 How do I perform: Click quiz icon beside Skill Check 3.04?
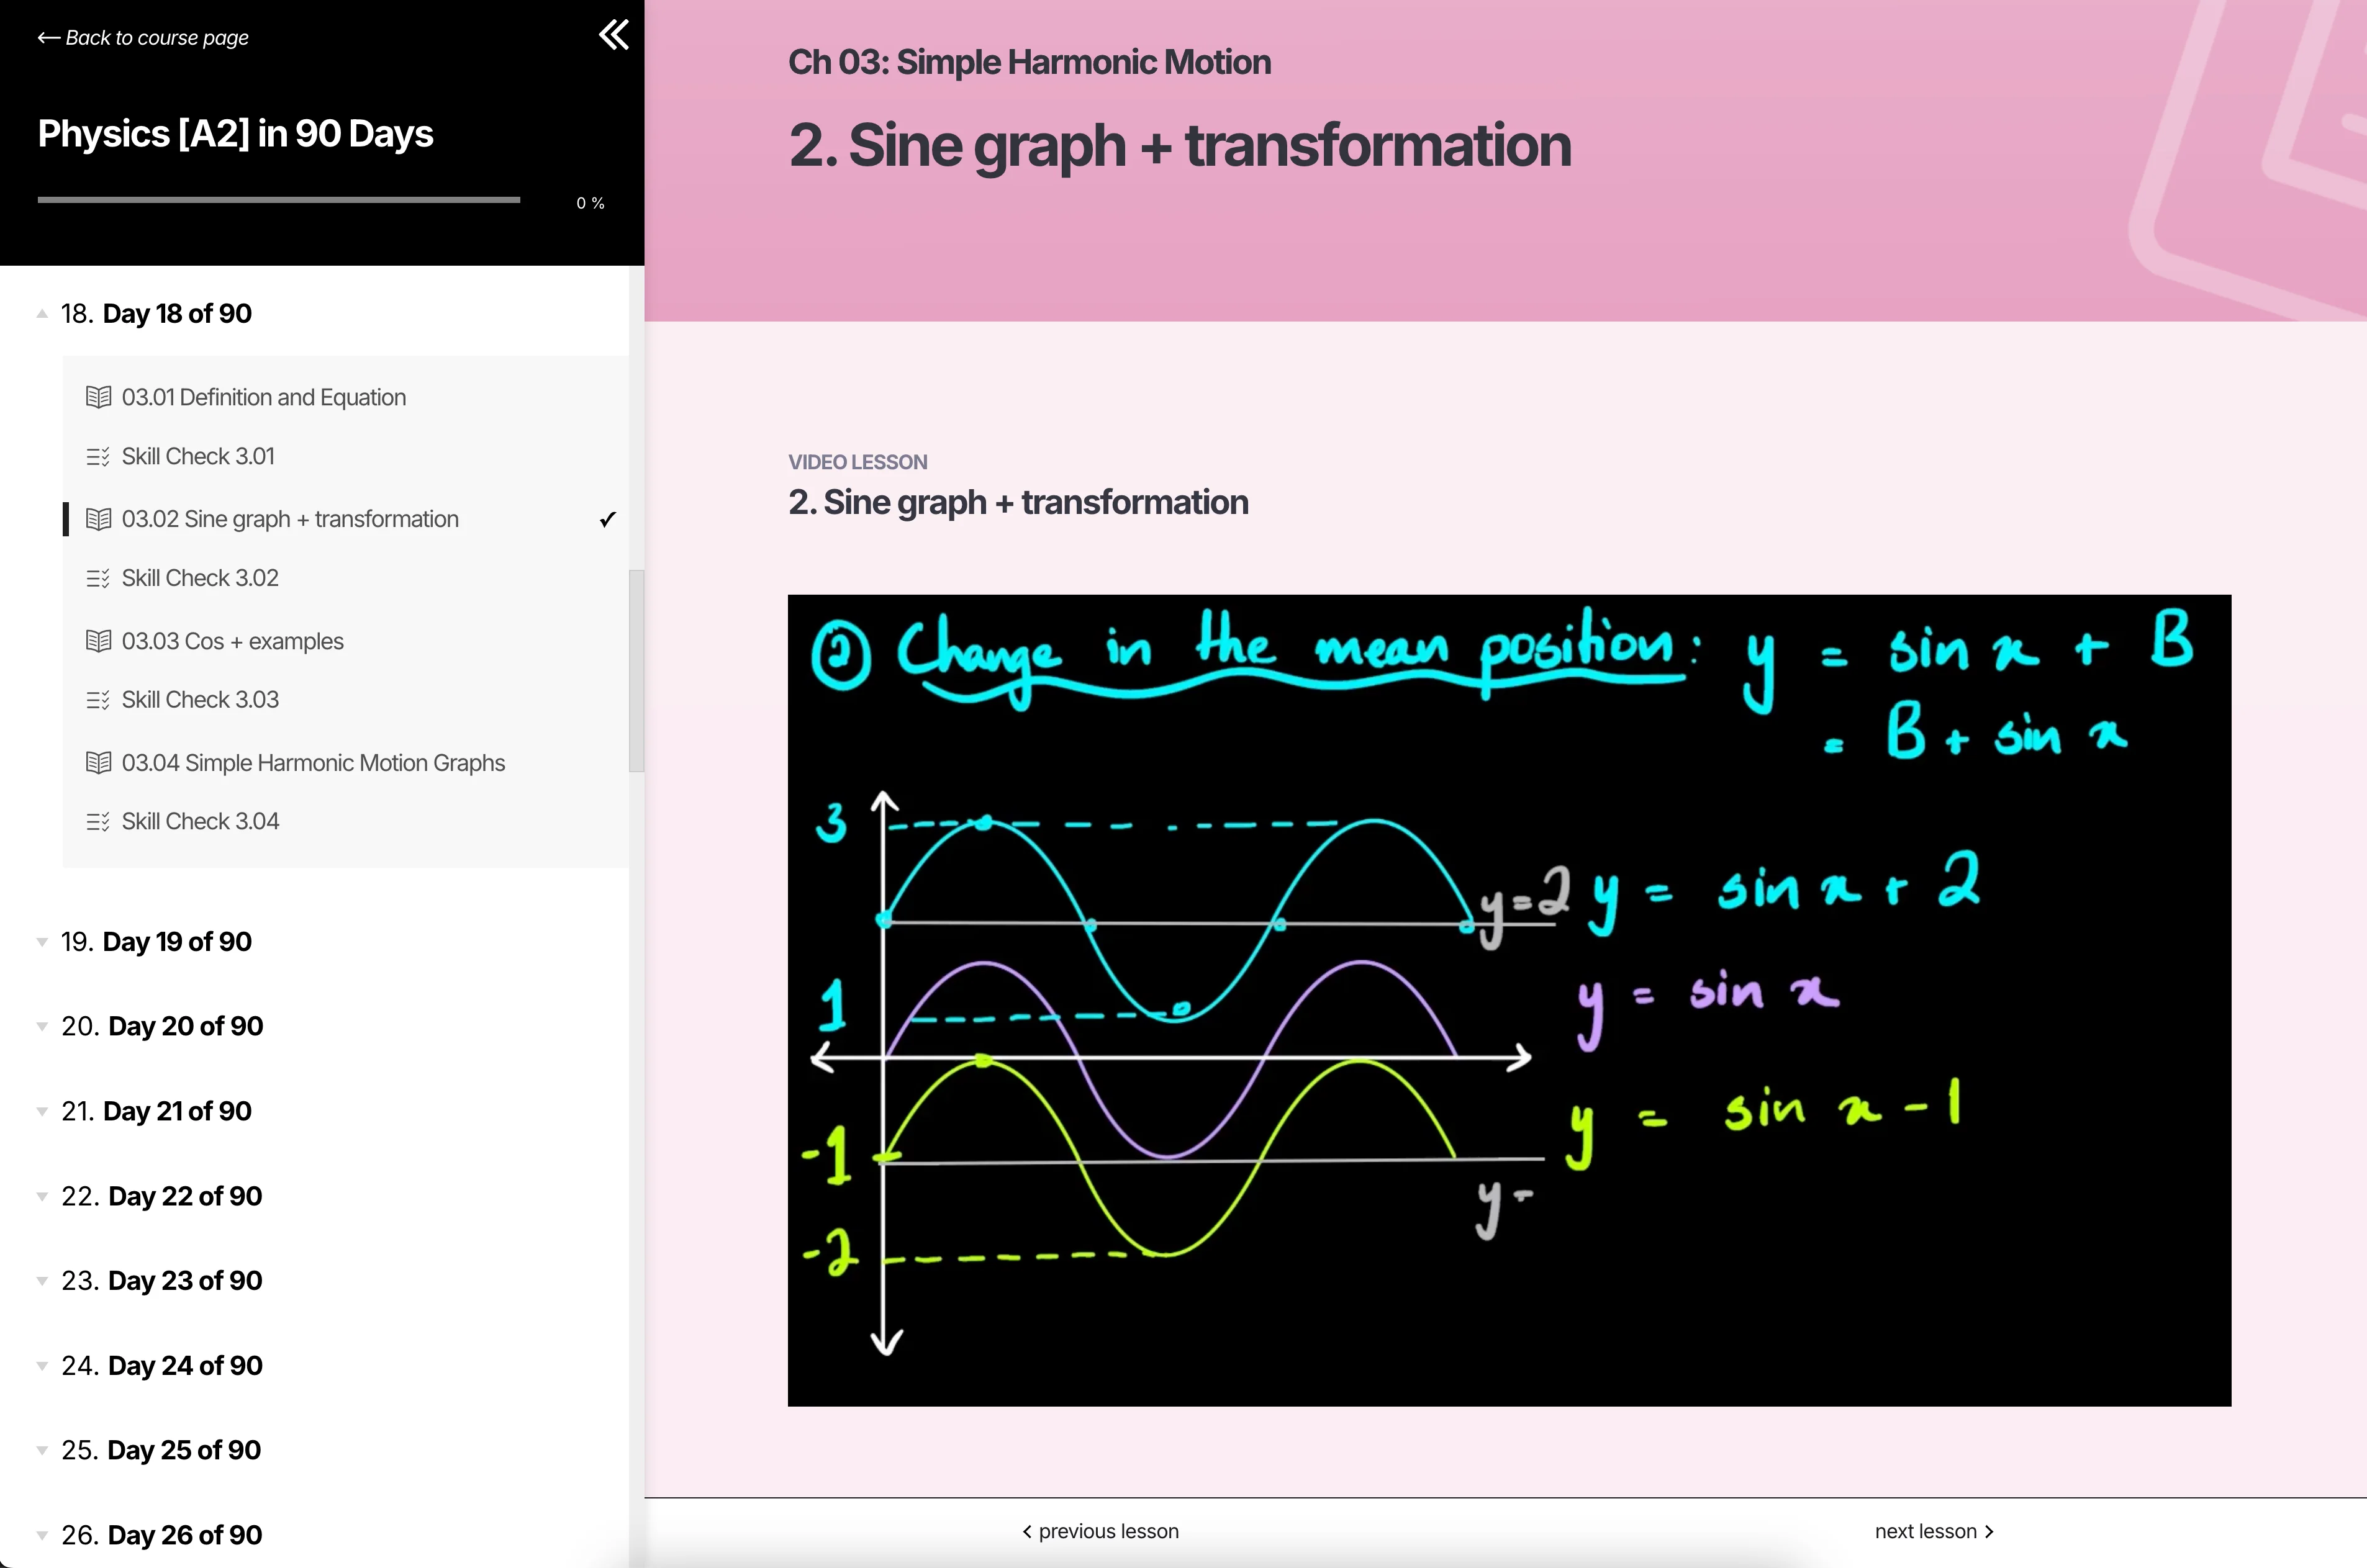(x=98, y=822)
